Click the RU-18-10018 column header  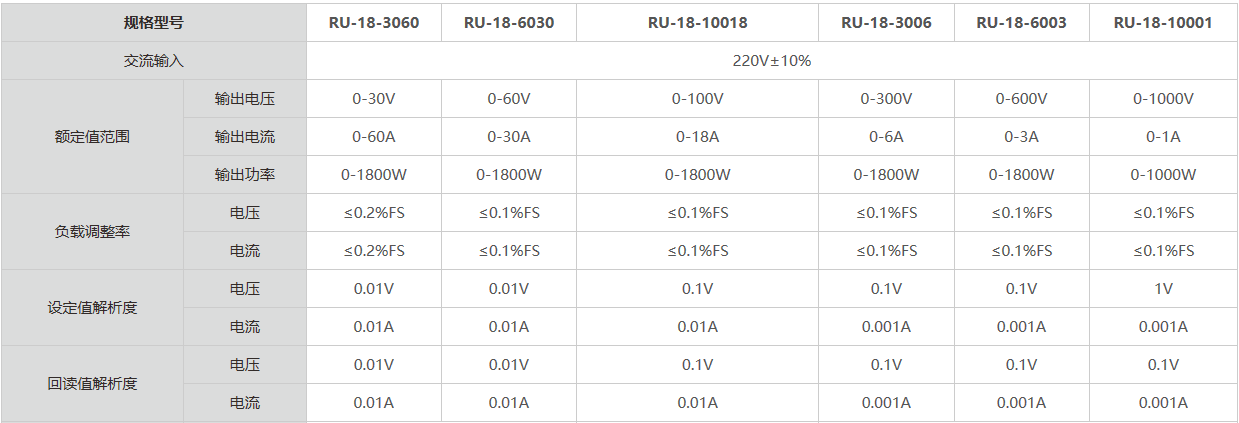[697, 22]
